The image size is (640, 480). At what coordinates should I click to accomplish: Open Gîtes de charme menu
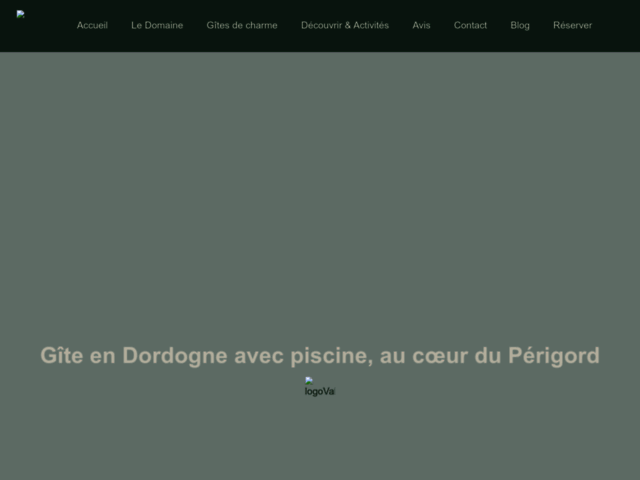[x=242, y=25]
